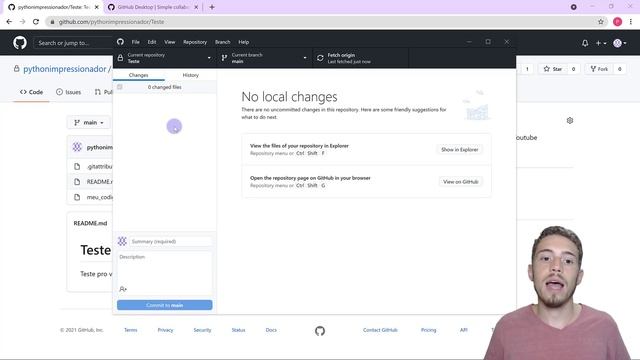Open Terms footer link
This screenshot has height=360, width=640.
click(x=131, y=330)
